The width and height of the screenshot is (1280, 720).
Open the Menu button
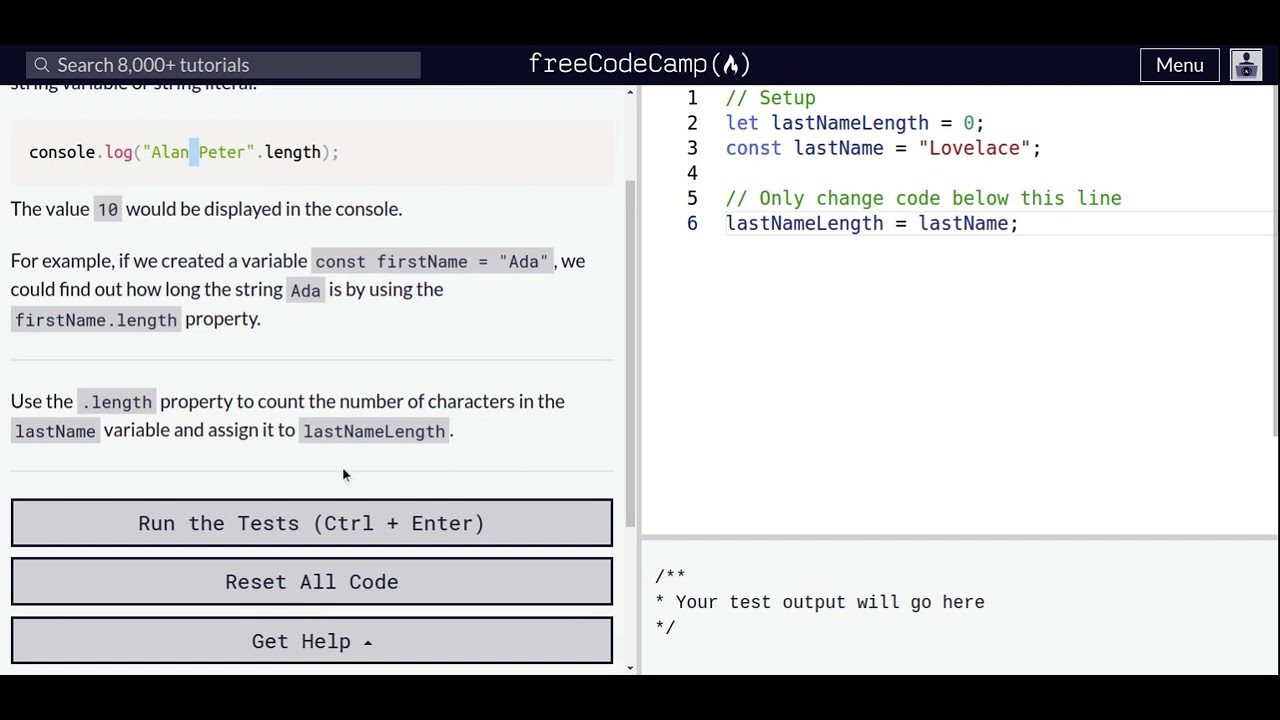tap(1180, 65)
